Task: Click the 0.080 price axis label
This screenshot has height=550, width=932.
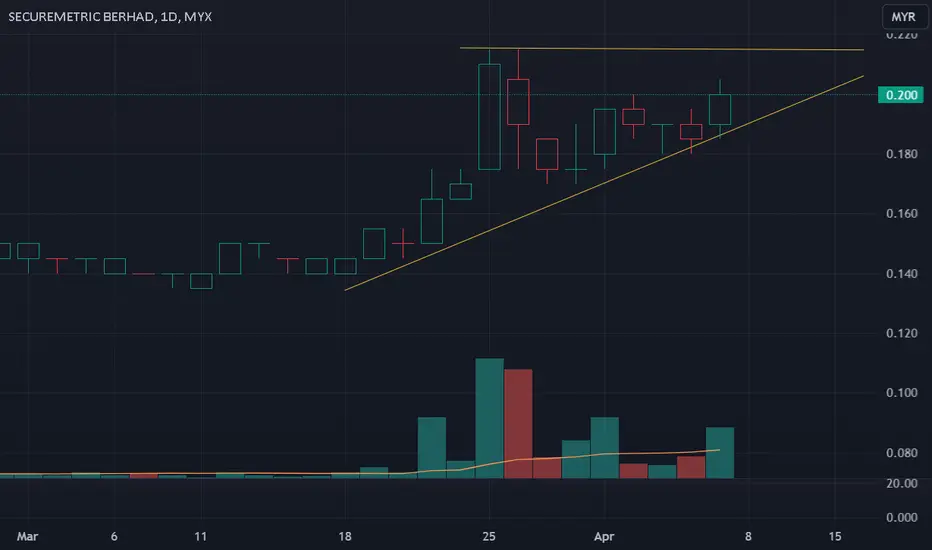Action: click(x=902, y=453)
